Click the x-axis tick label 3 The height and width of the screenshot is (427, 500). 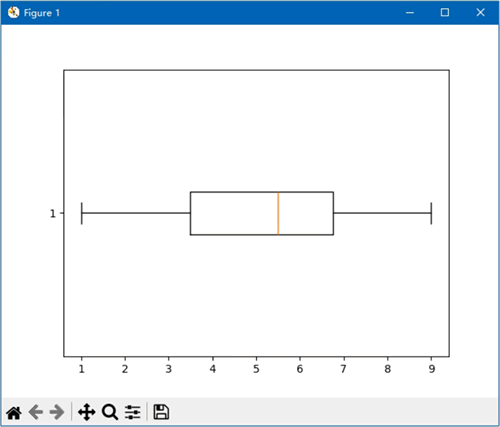(169, 369)
